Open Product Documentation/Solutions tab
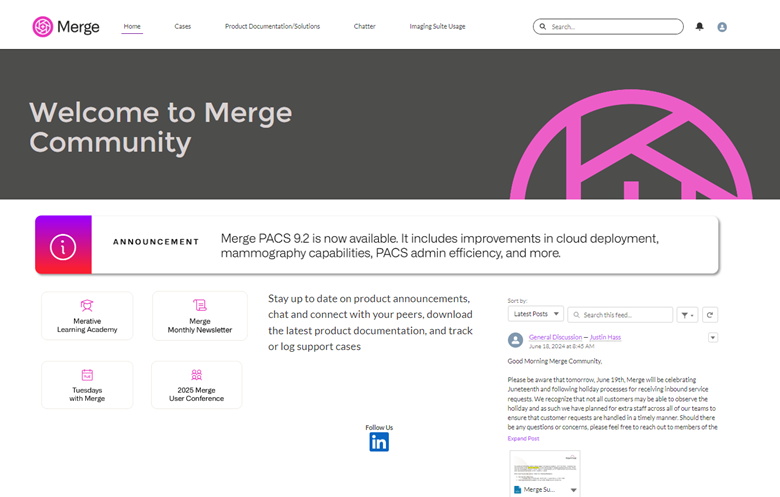 273,26
